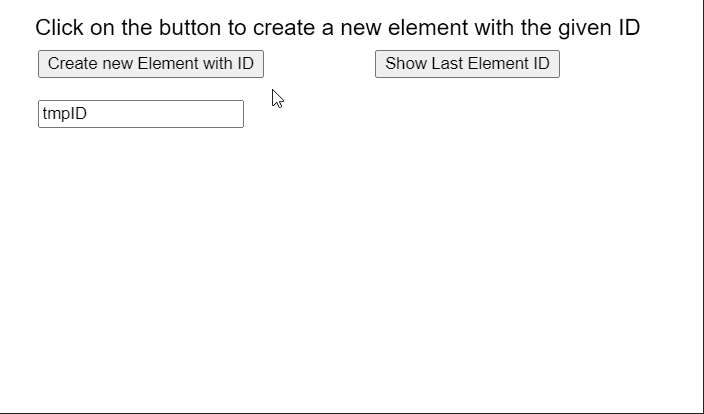The height and width of the screenshot is (414, 704).
Task: Click the word 'Create' on the left button
Action: coord(73,64)
